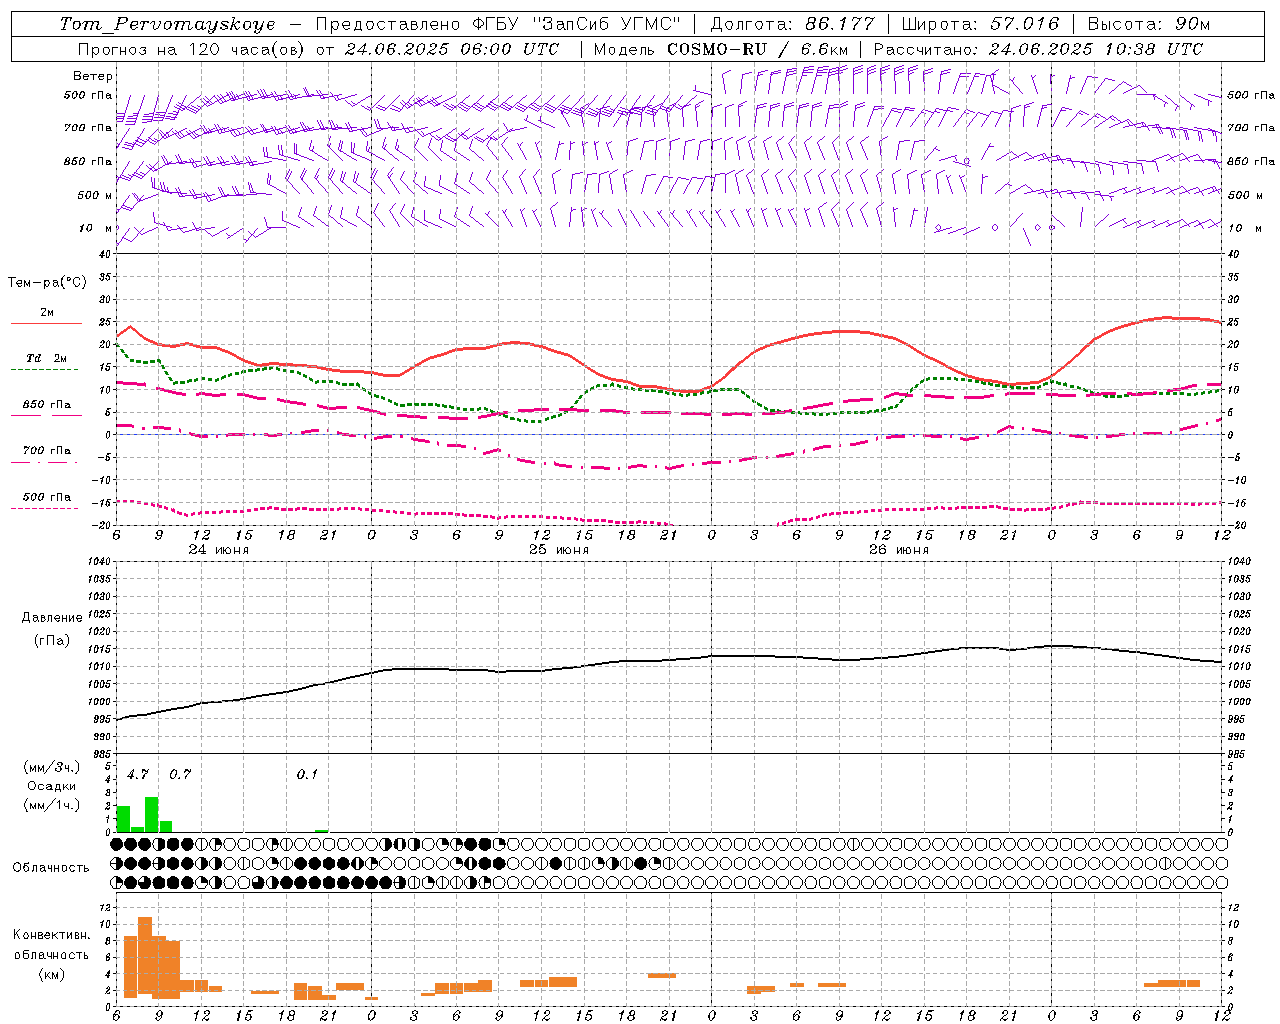Click the tallest green precipitation bar

click(x=151, y=814)
